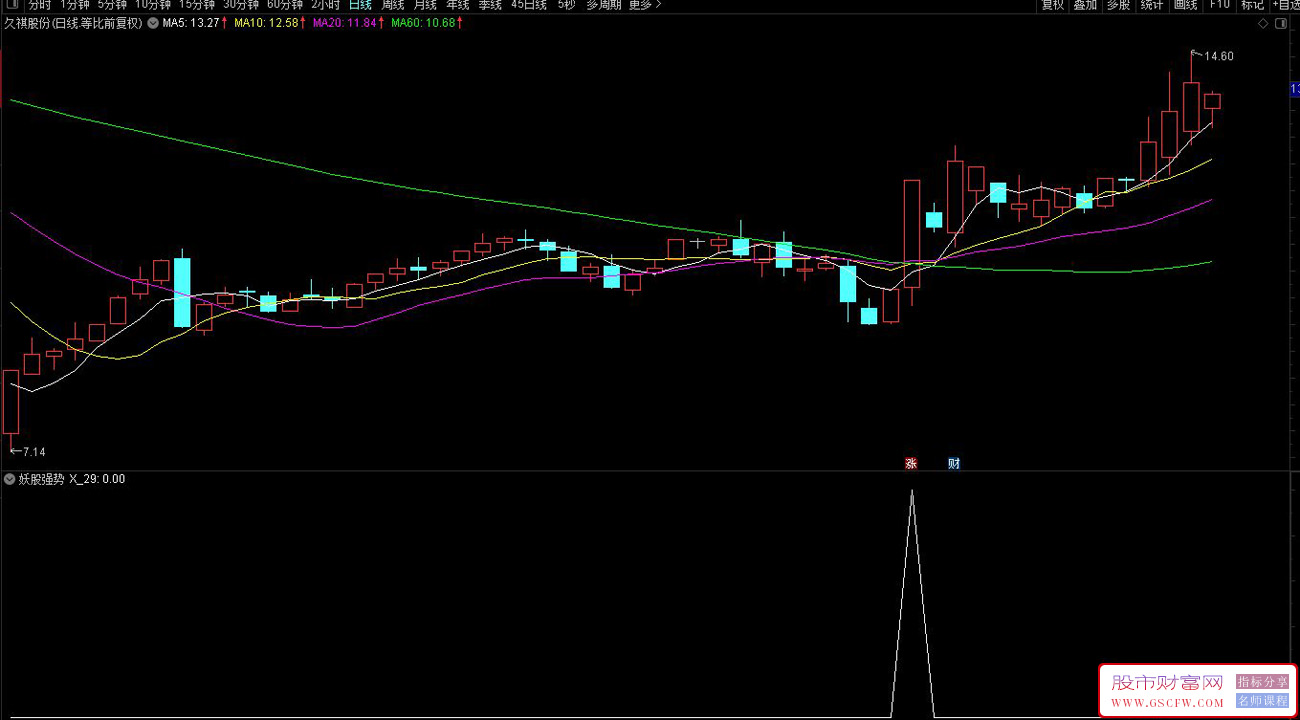Open the 名师课程 link in site banner
This screenshot has width=1300, height=720.
pos(1262,701)
